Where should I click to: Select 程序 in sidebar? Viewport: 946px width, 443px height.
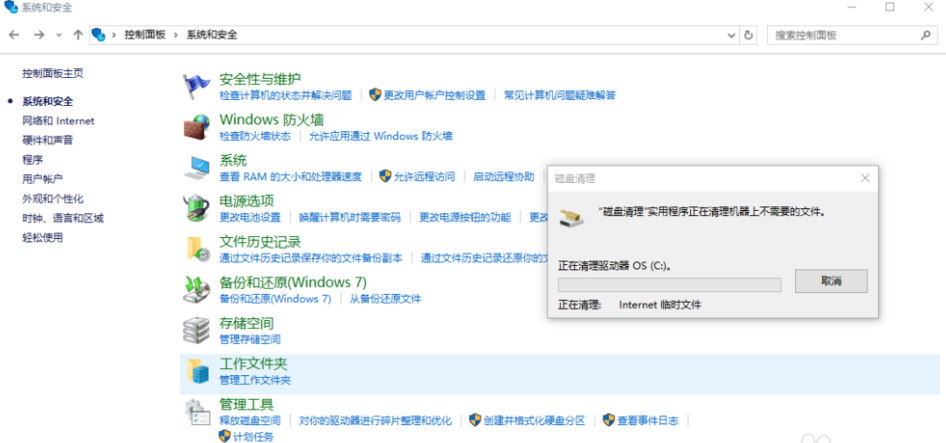click(x=33, y=159)
